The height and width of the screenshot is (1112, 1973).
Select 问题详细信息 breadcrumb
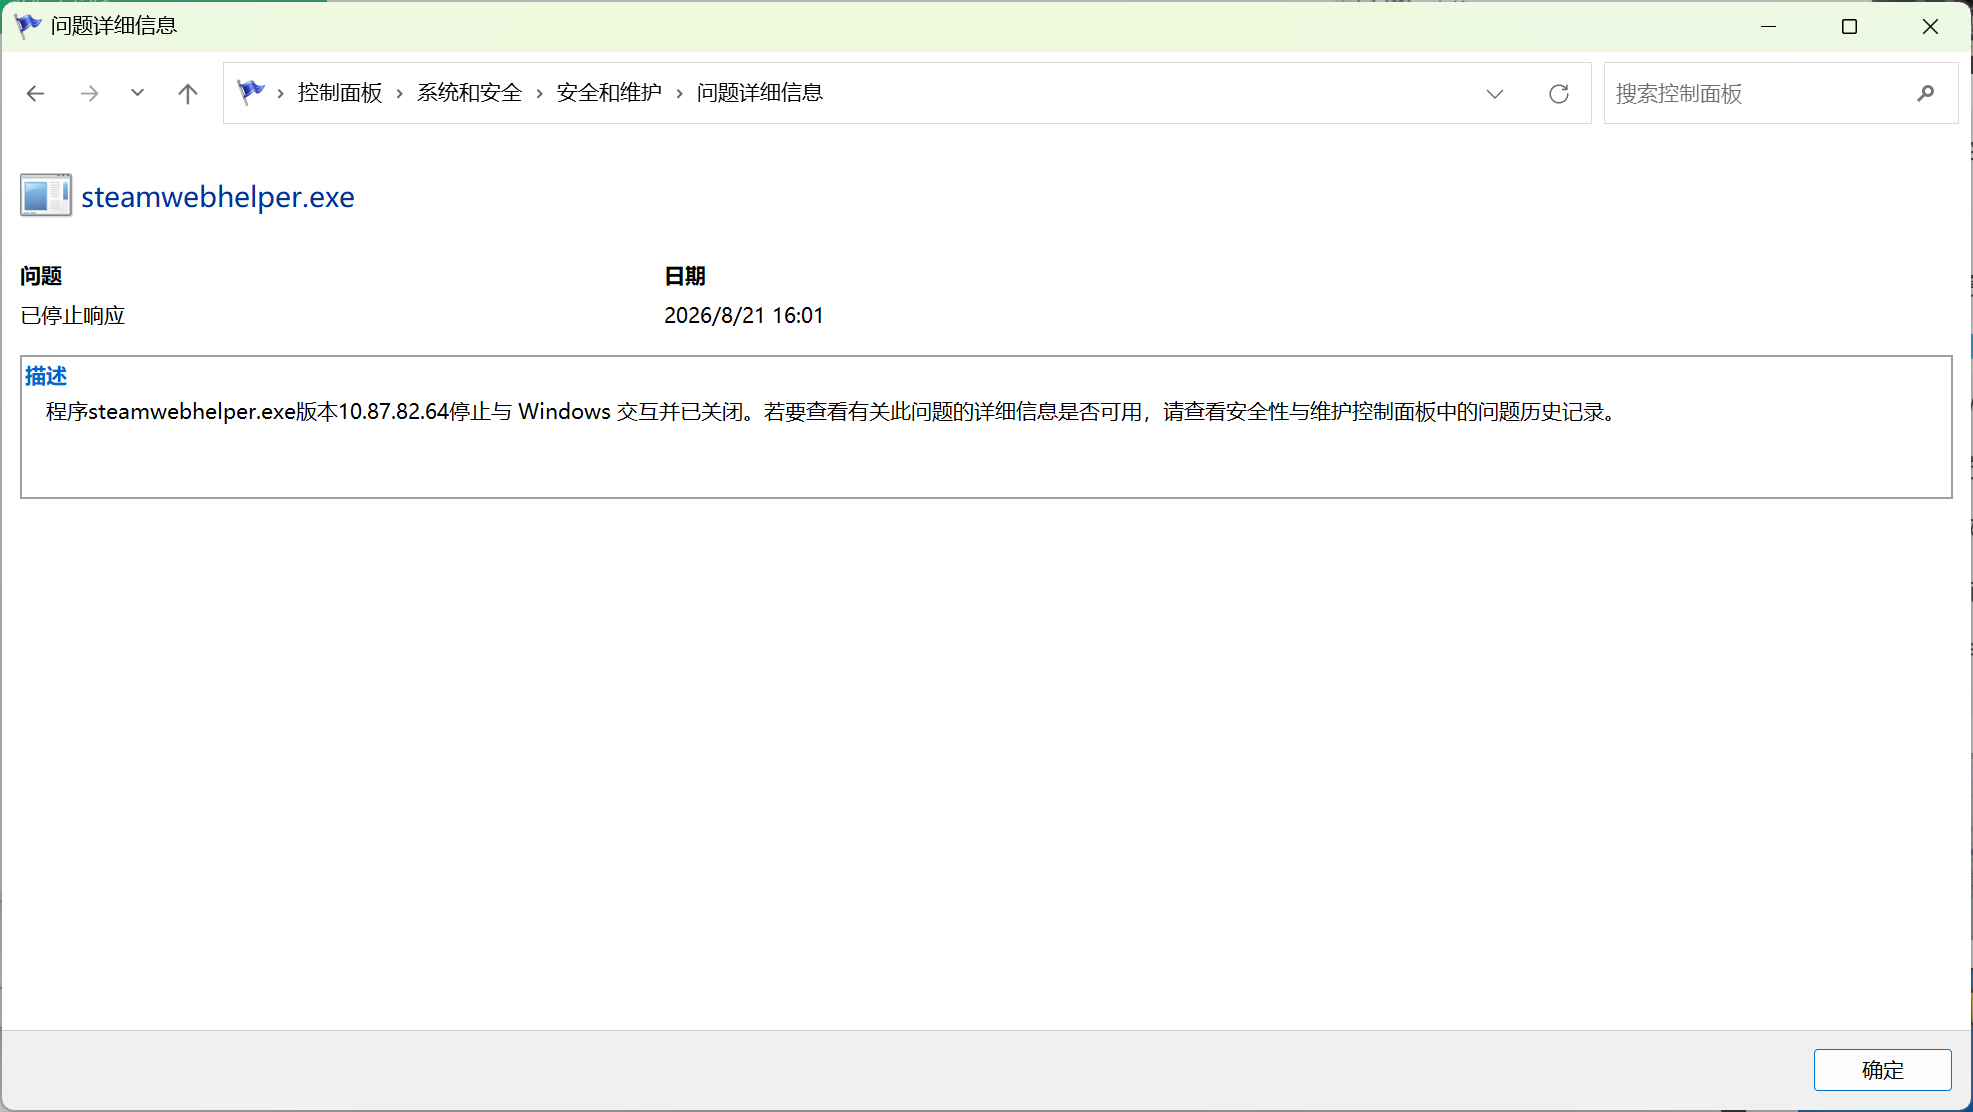coord(760,93)
